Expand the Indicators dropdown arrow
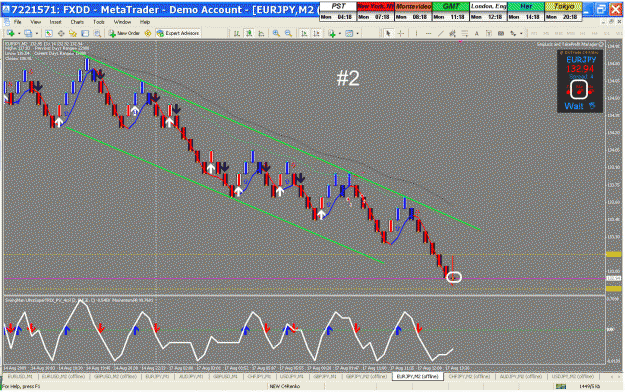The width and height of the screenshot is (625, 392). coord(340,33)
